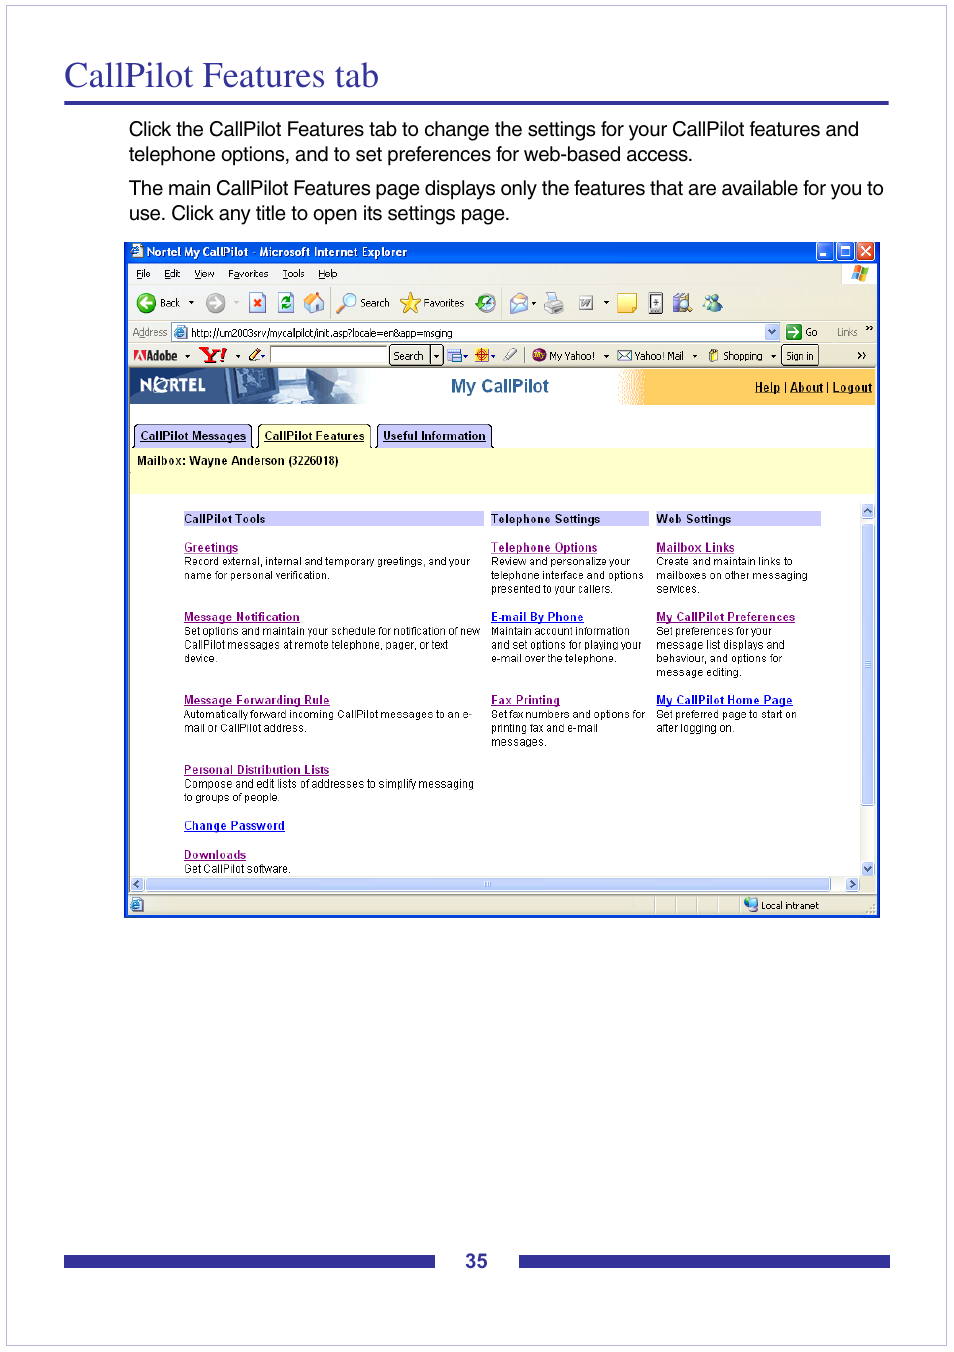Image resolution: width=954 pixels, height=1352 pixels.
Task: Open the Mailbox Links link
Action: [x=695, y=548]
